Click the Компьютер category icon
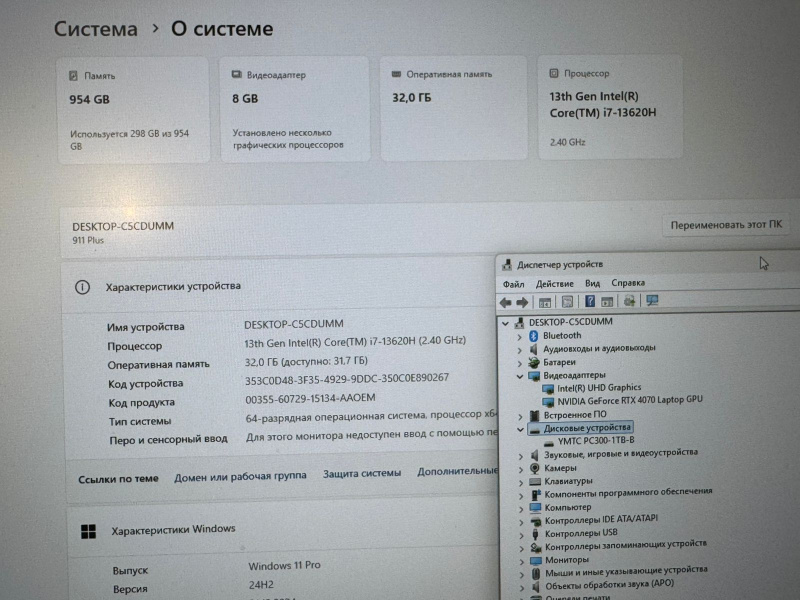 coord(535,508)
